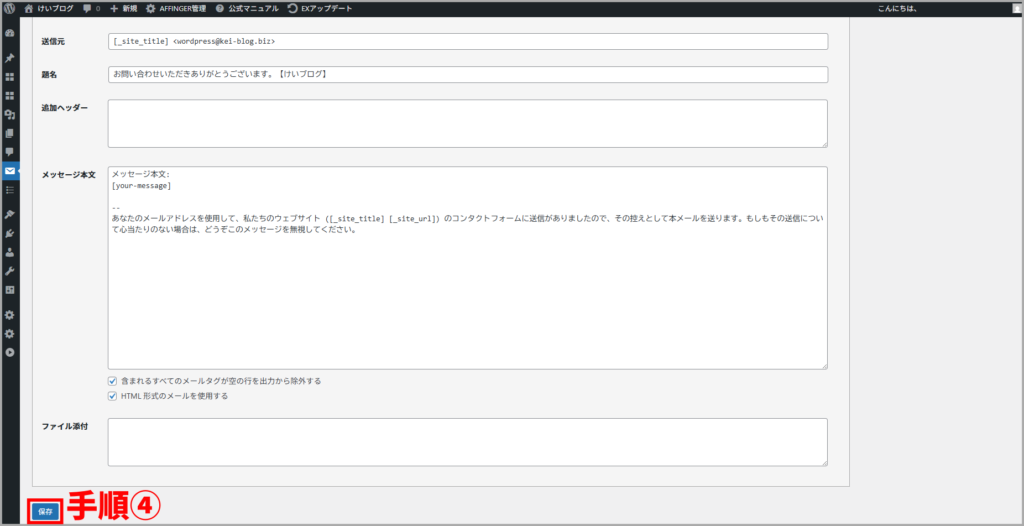The image size is (1024, 526).
Task: Click the WordPress logo in admin bar
Action: coord(10,8)
